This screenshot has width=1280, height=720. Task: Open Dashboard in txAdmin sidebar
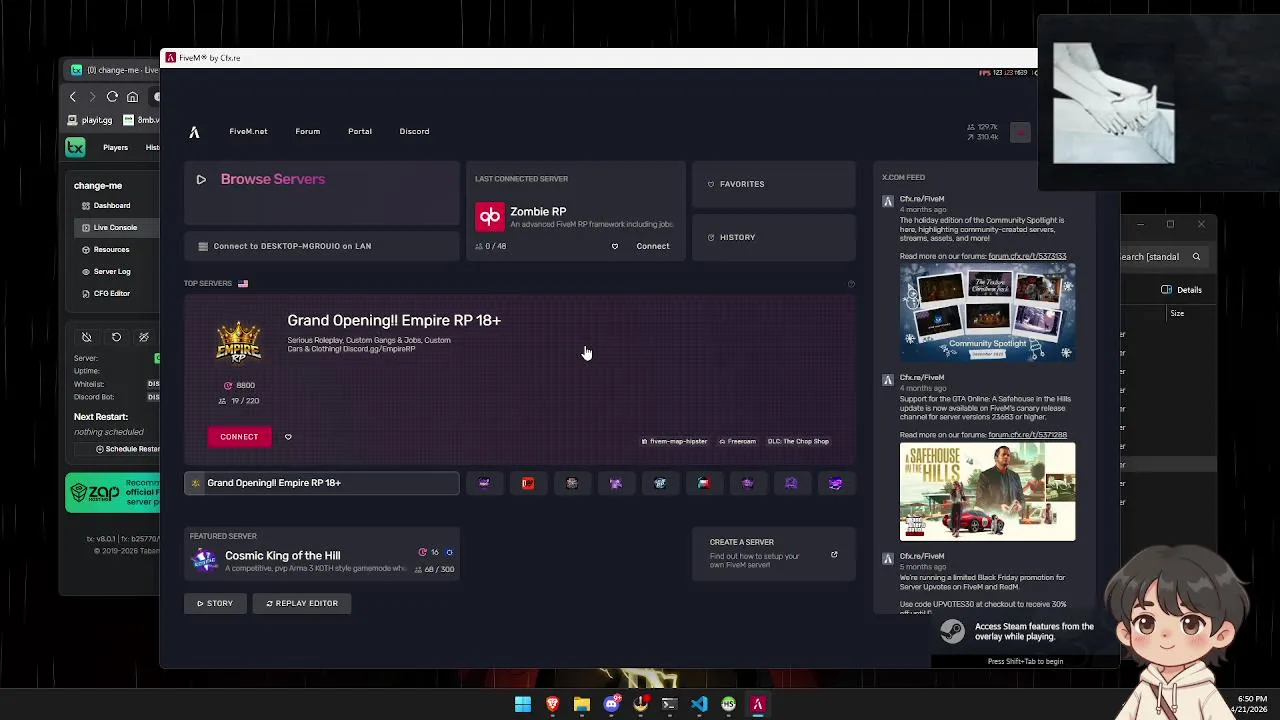[x=112, y=205]
